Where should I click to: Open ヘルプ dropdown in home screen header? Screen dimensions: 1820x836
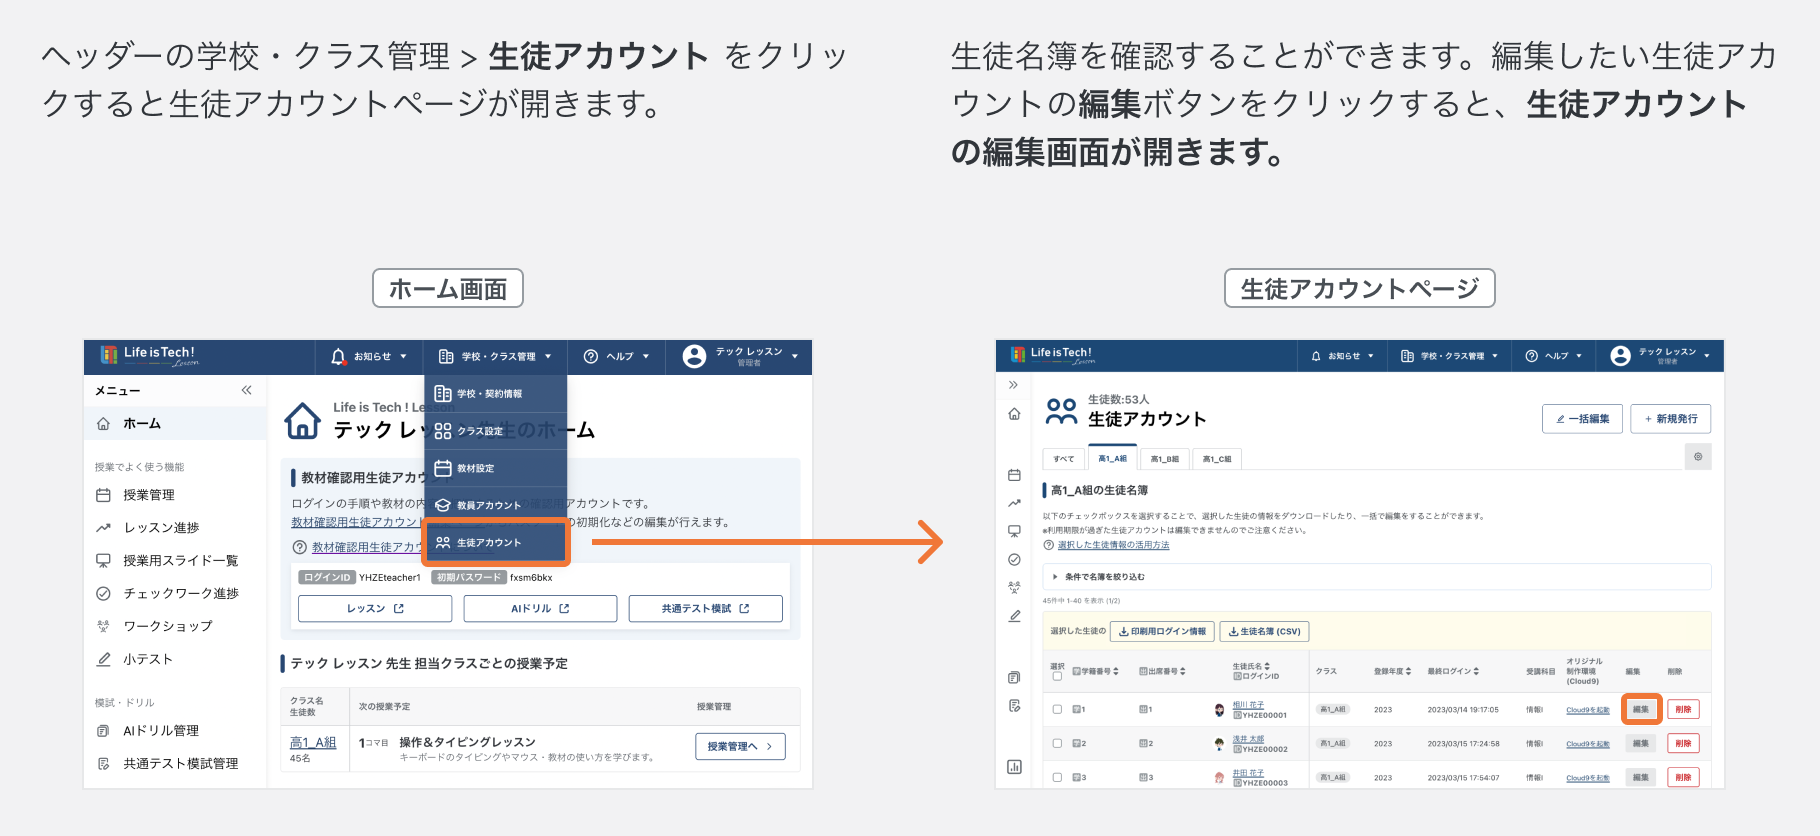[x=617, y=356]
